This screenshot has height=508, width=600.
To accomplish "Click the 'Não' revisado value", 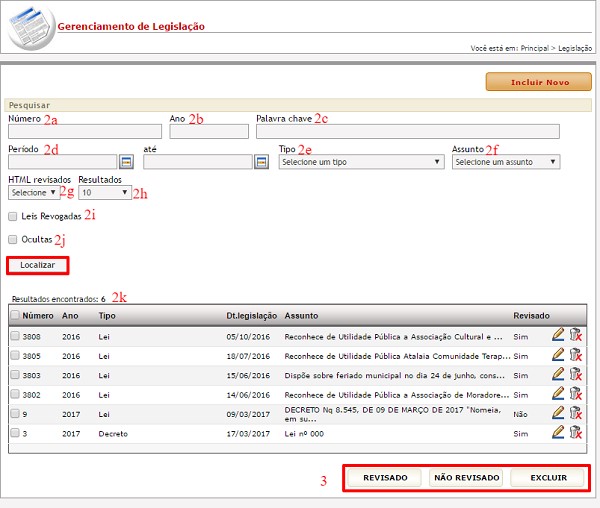I will (x=520, y=414).
